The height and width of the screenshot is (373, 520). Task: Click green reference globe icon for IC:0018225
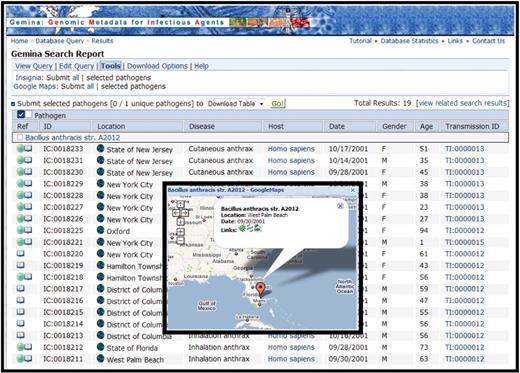[x=20, y=230]
